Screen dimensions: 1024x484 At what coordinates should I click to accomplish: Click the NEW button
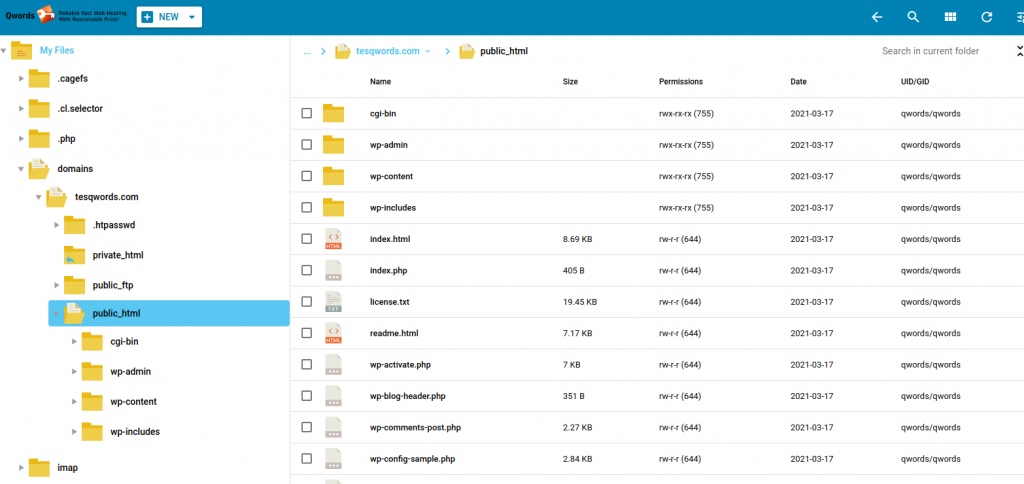click(x=169, y=17)
